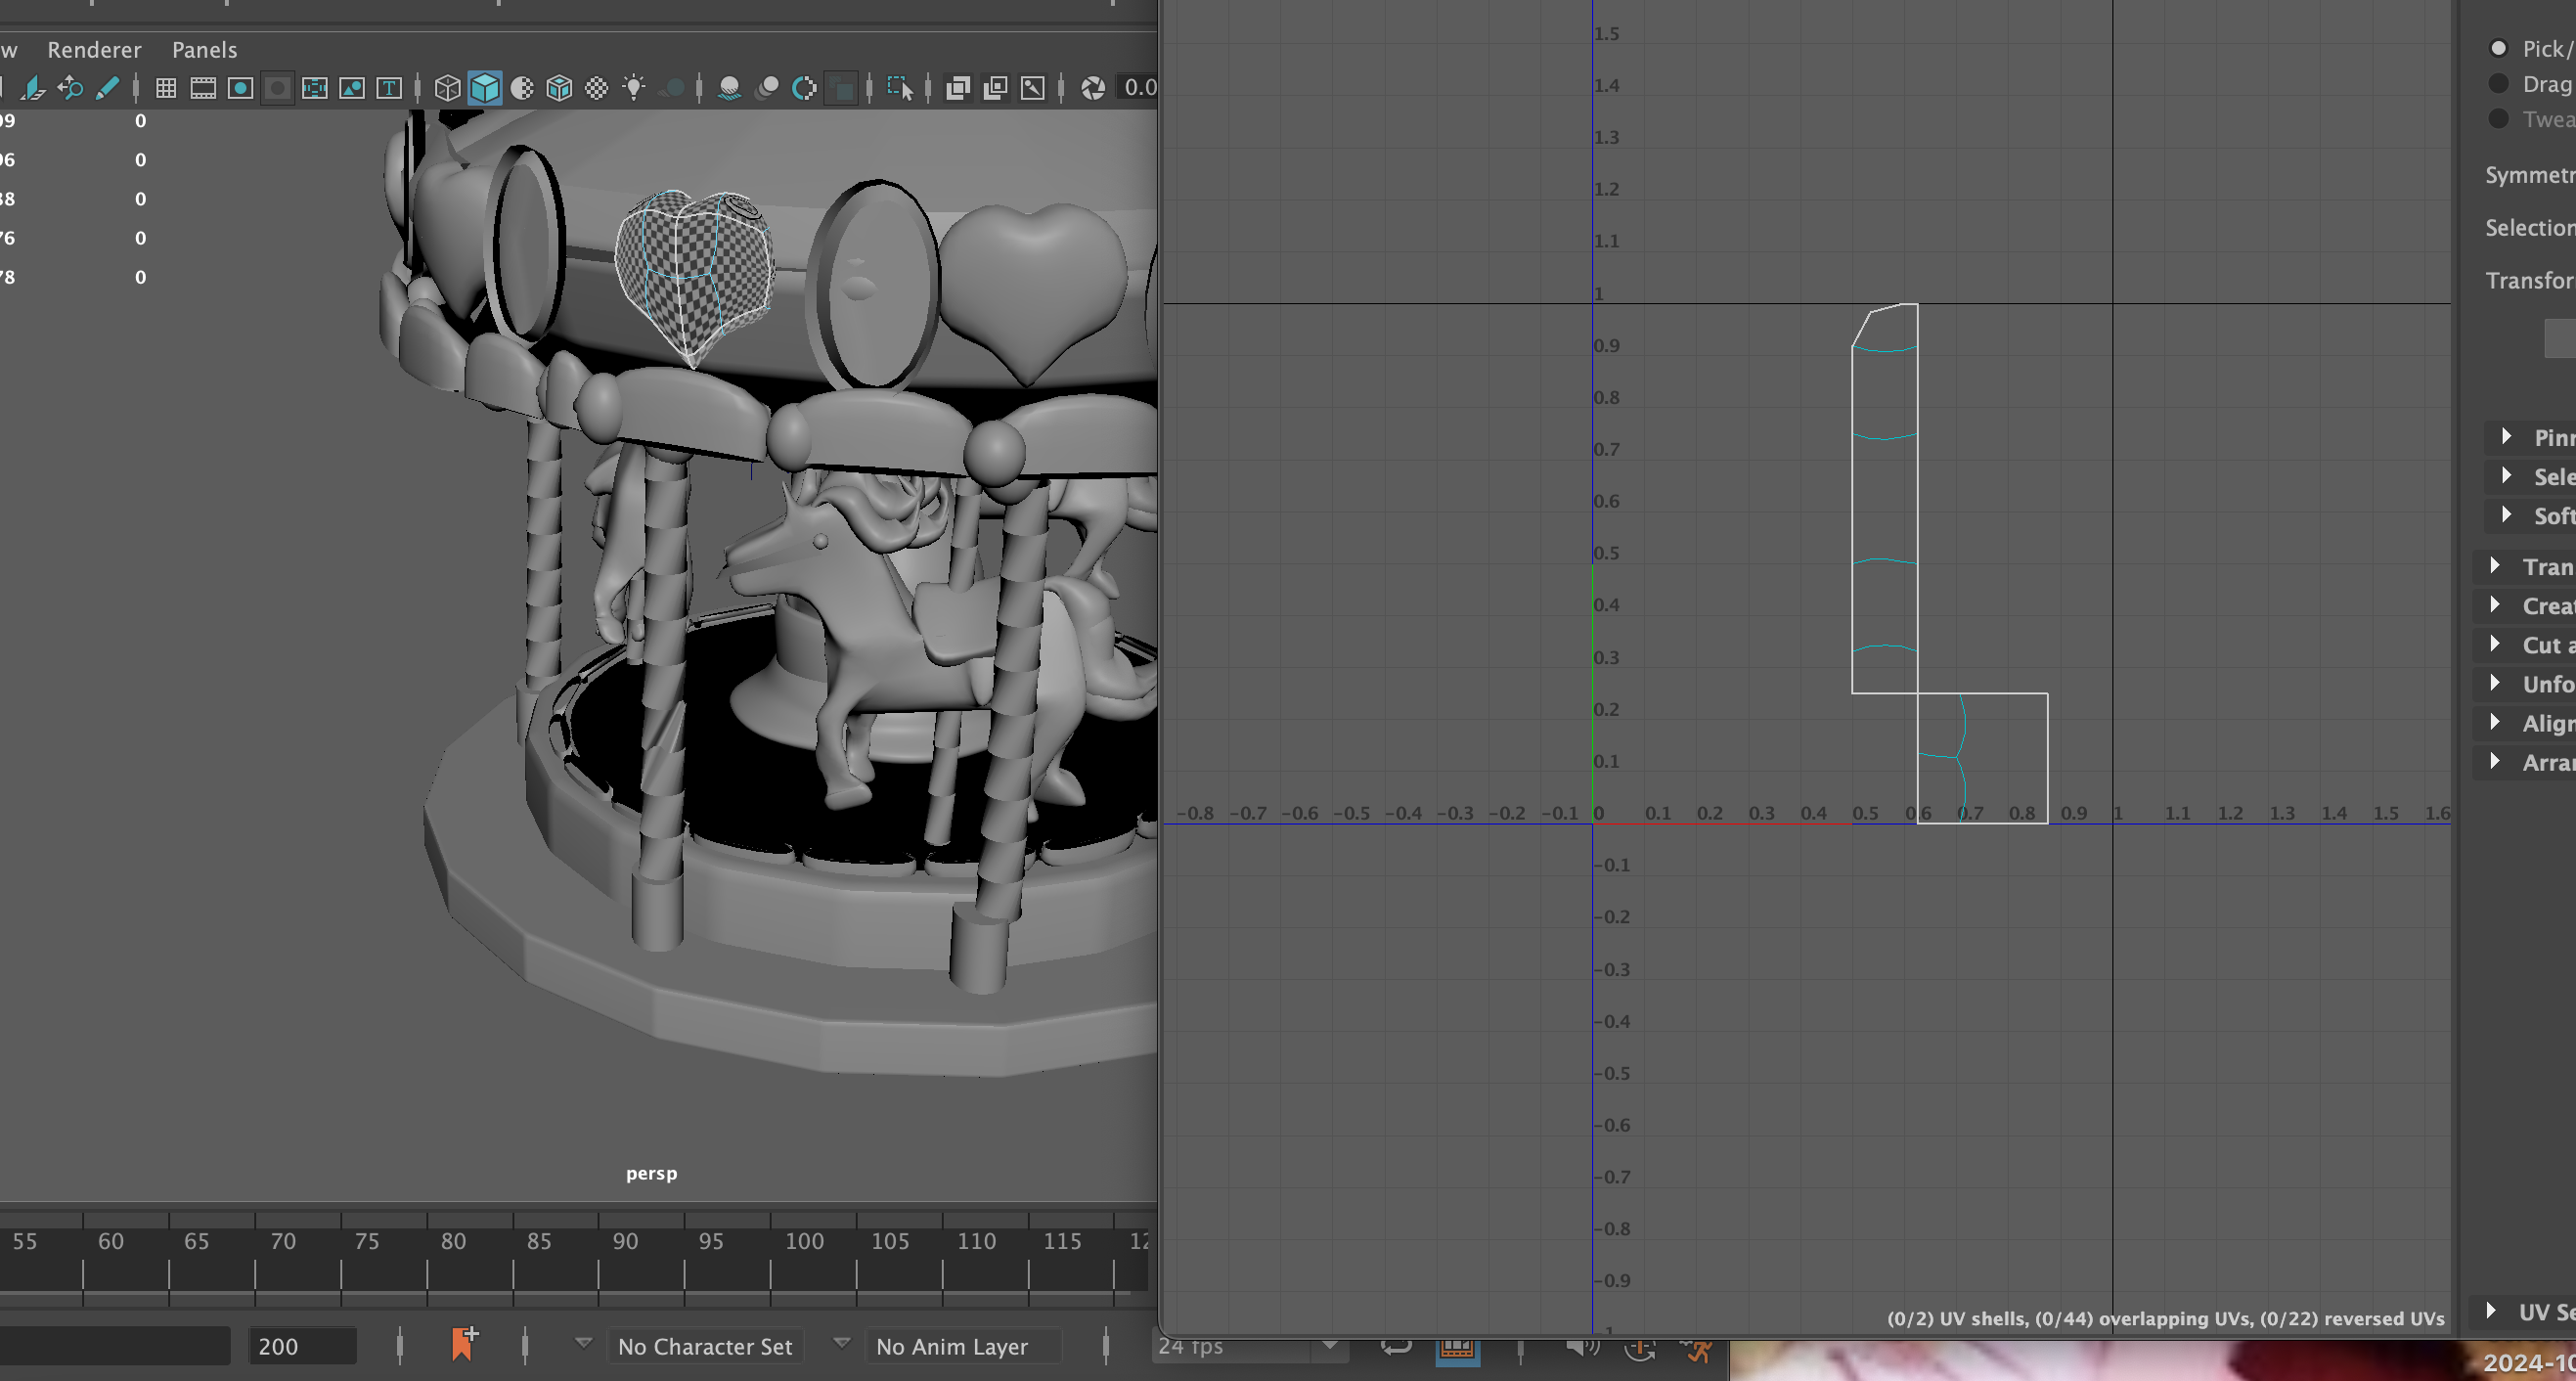Click the UV shells status text
Image resolution: width=2576 pixels, height=1381 pixels.
[x=2165, y=1318]
